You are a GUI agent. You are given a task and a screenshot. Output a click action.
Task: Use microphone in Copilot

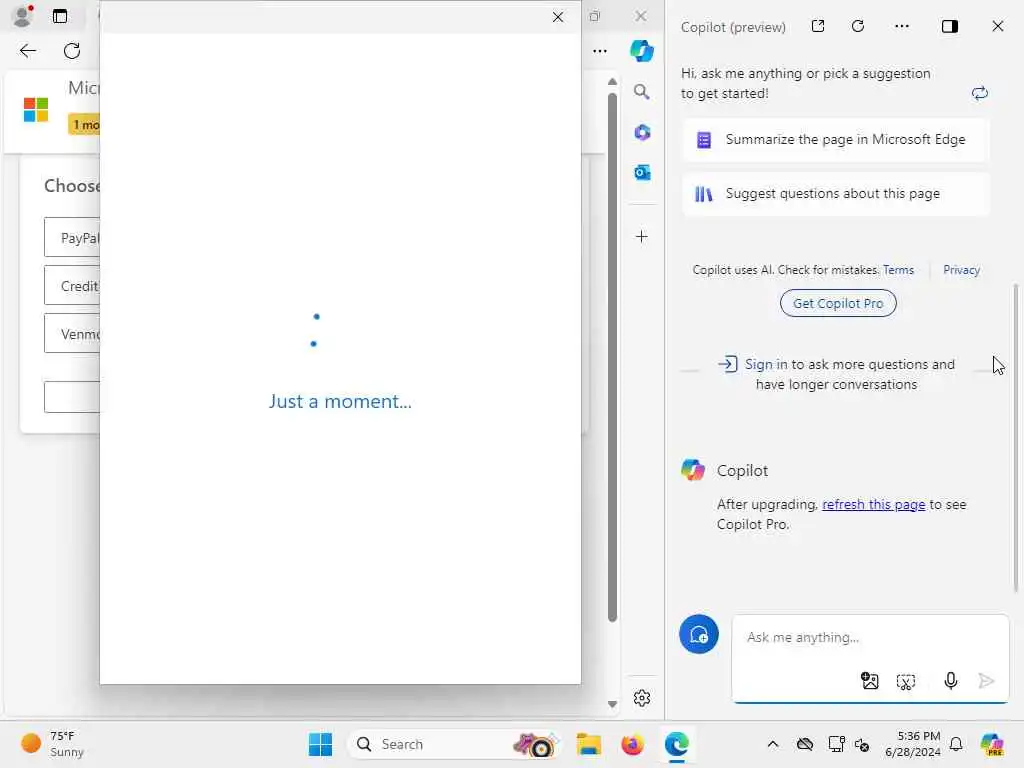[951, 681]
